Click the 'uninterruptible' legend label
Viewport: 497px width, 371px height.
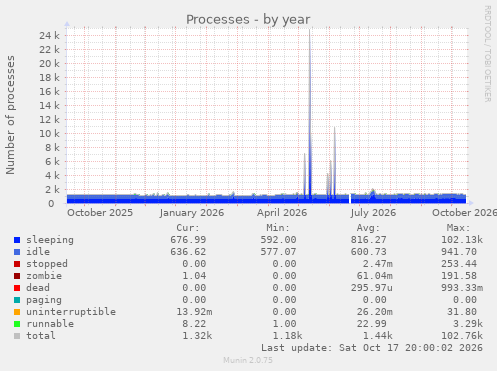point(71,312)
